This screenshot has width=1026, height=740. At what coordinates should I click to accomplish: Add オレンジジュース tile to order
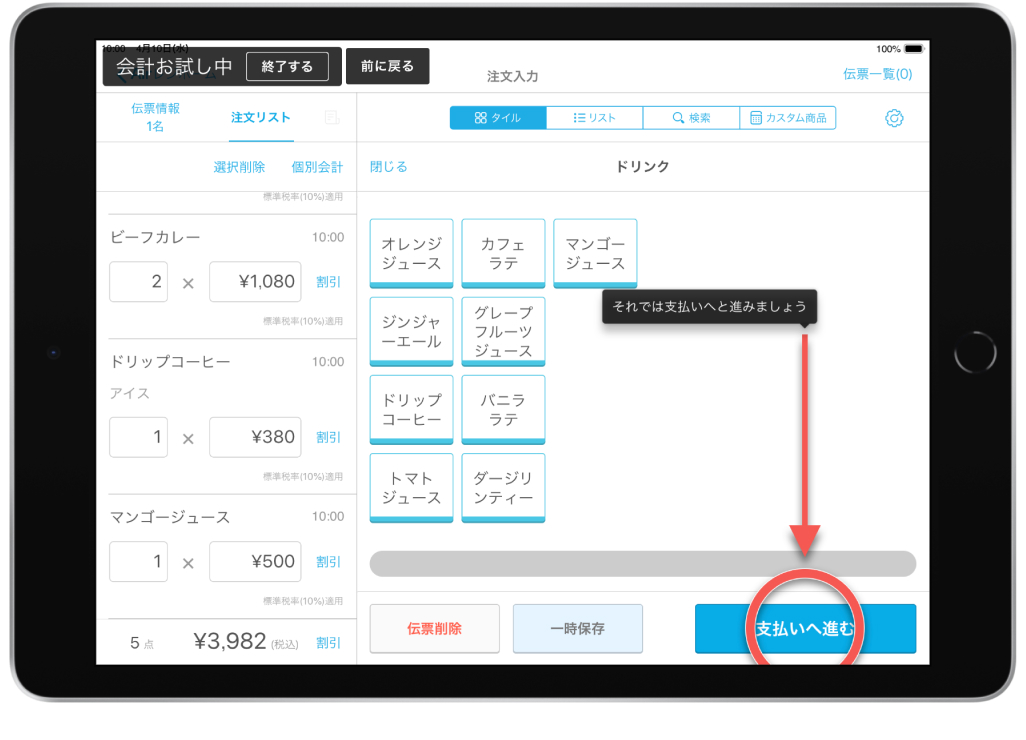[411, 253]
